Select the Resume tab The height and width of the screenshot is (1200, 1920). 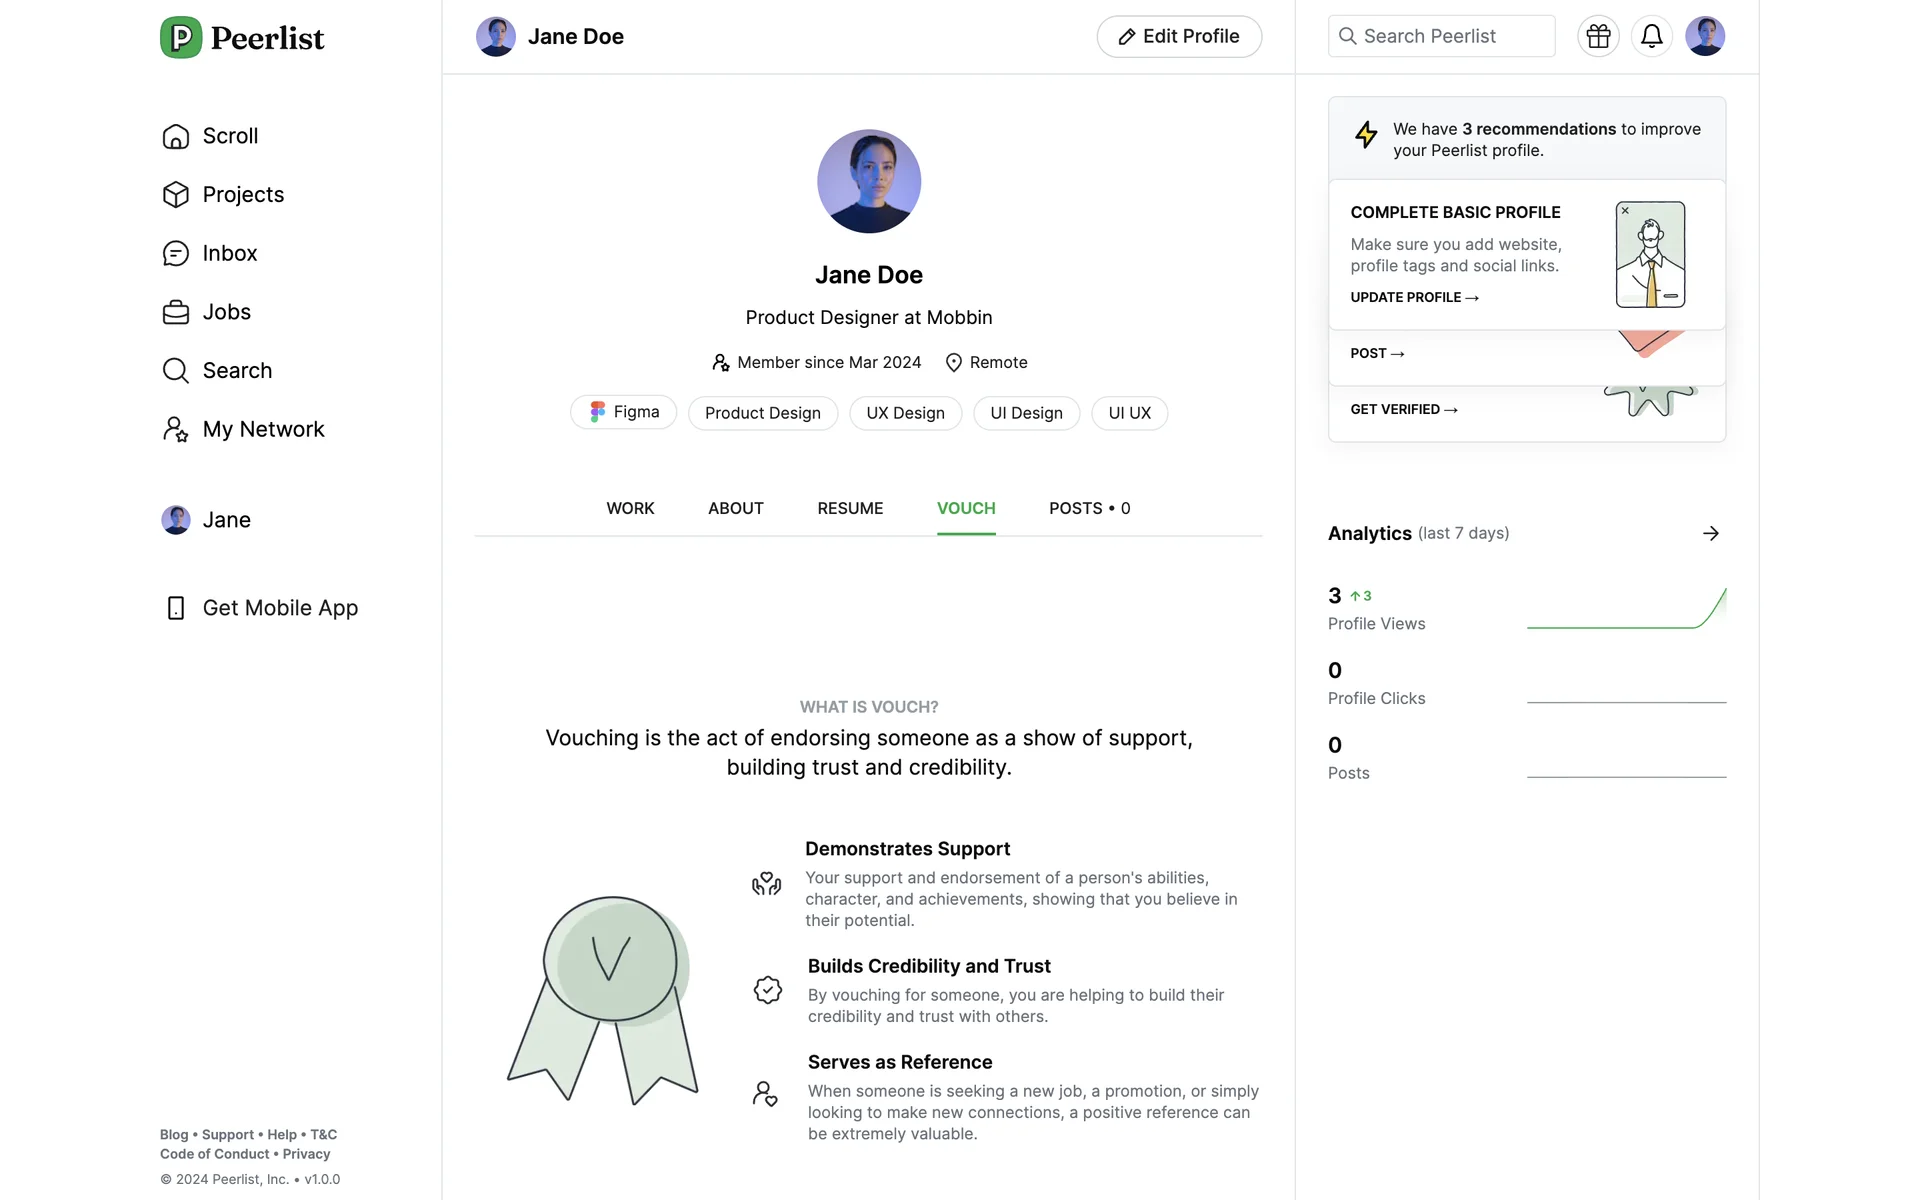[x=850, y=509]
